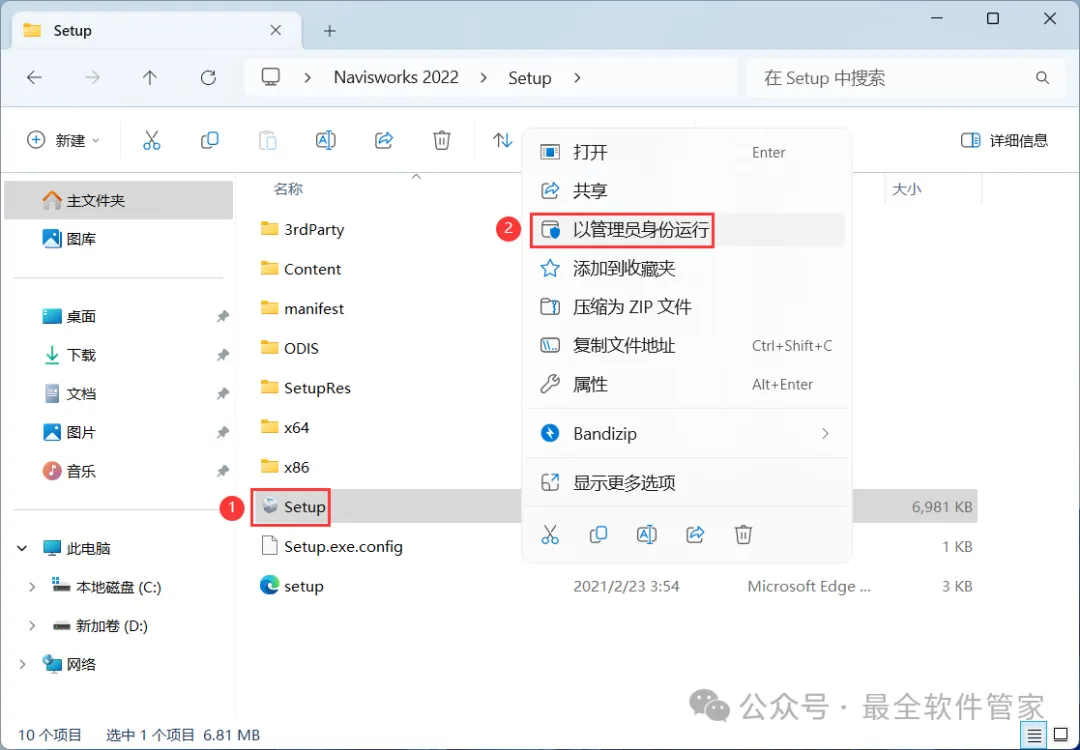1080x750 pixels.
Task: Click the search magnifier icon
Action: (1042, 78)
